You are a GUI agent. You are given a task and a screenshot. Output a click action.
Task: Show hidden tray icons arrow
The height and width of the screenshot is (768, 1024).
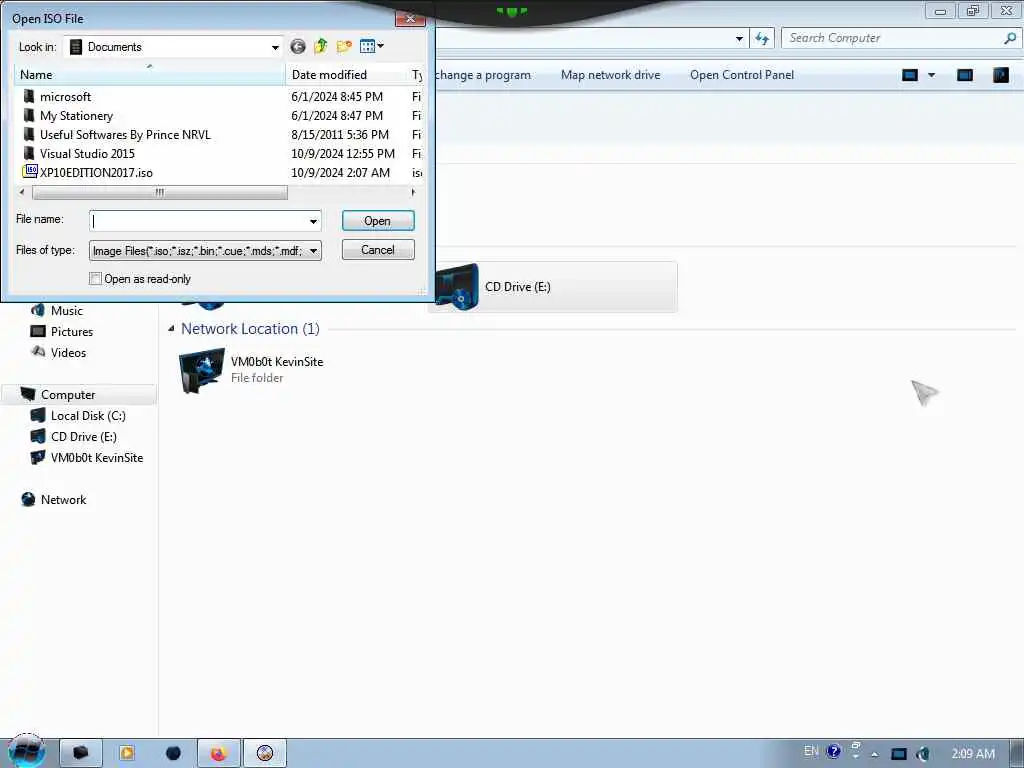click(x=874, y=754)
